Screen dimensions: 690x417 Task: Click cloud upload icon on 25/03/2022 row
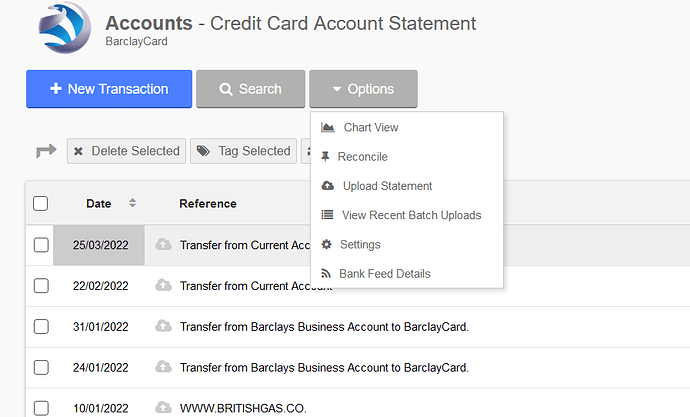163,244
